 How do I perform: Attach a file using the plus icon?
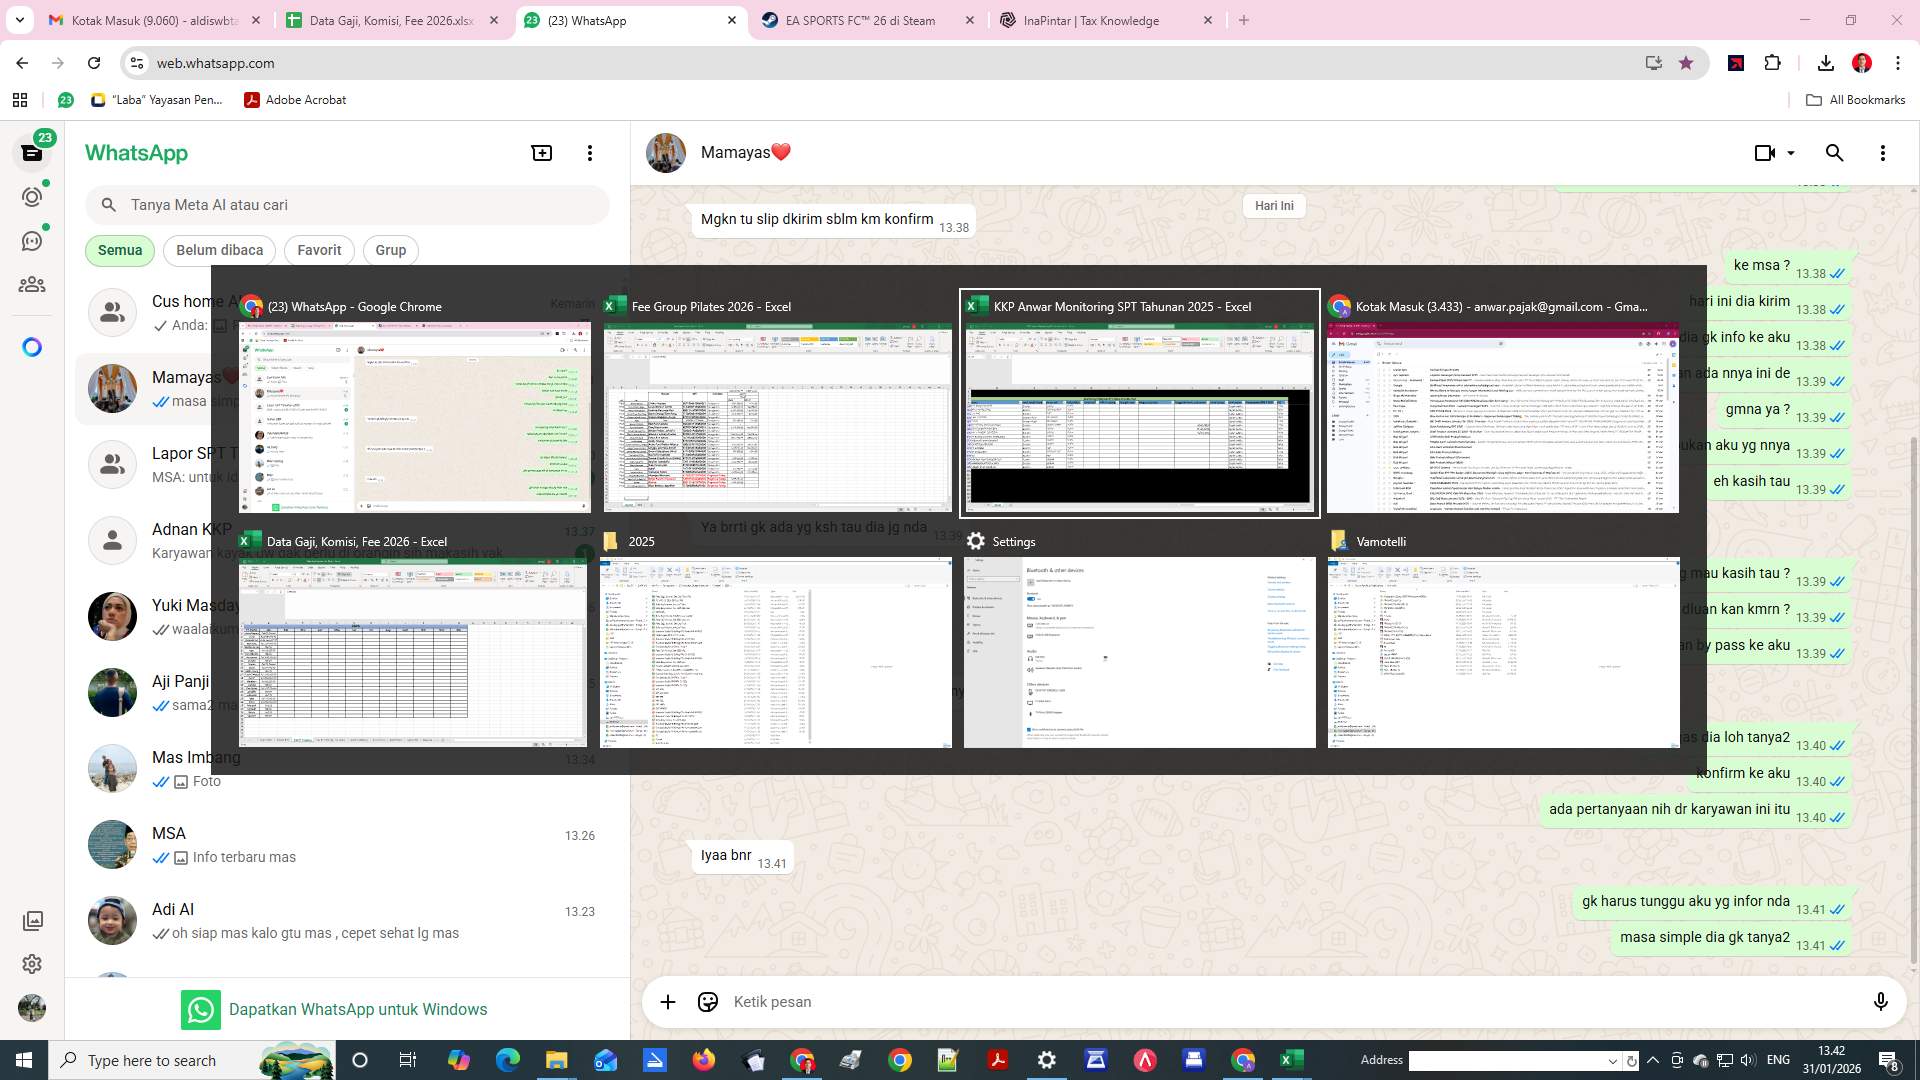pyautogui.click(x=668, y=1001)
